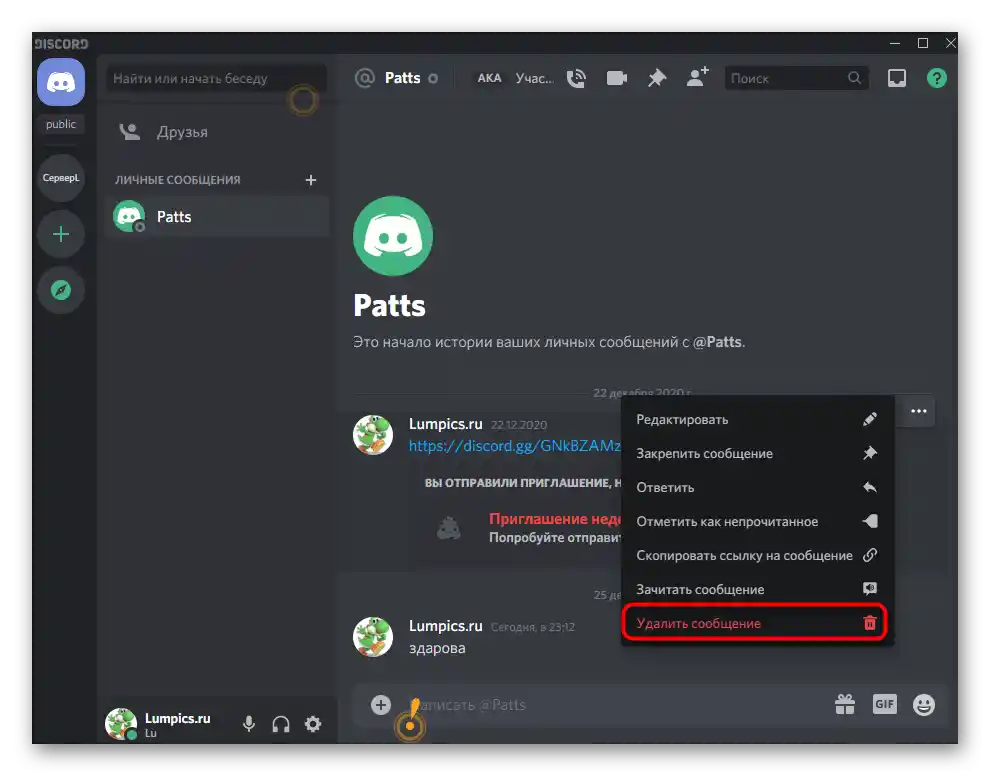Open the emoji picker

point(924,705)
